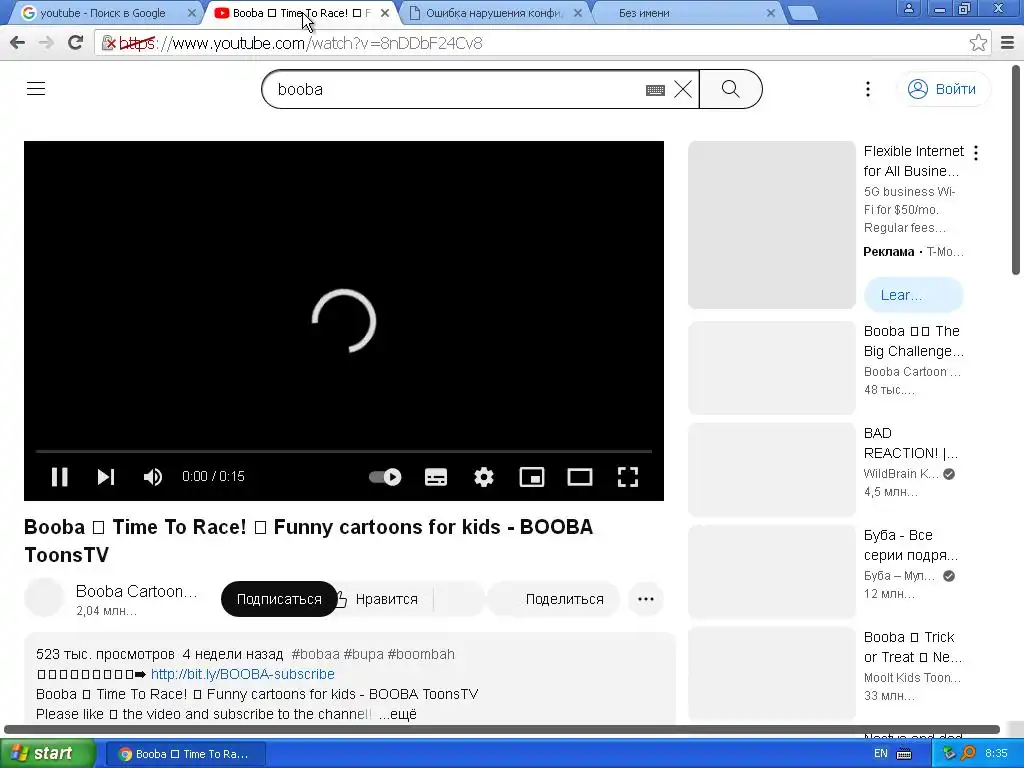Click the orange magnifier tray icon
The height and width of the screenshot is (768, 1024).
(x=968, y=754)
